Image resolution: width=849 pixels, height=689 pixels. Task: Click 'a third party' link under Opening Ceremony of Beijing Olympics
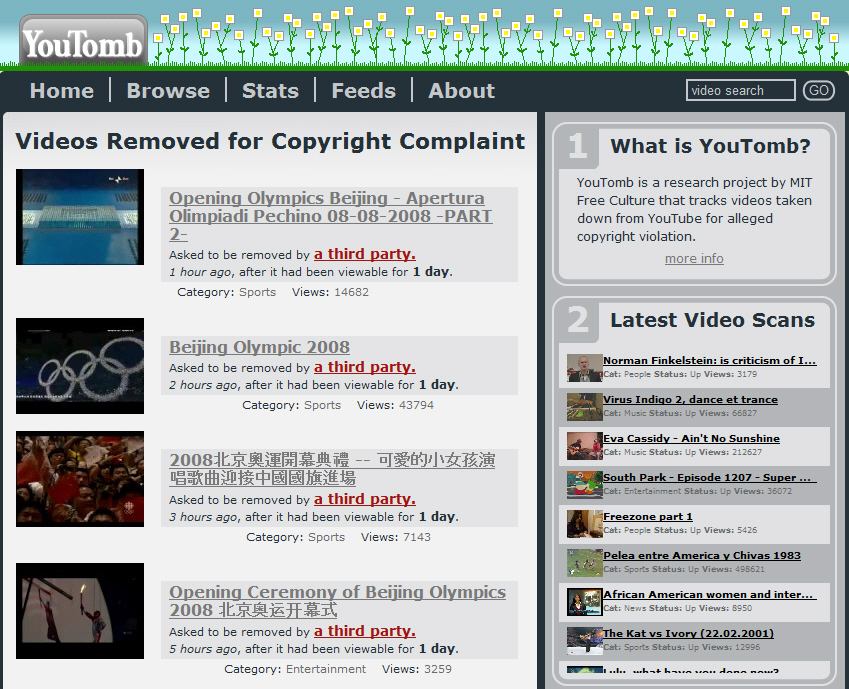pos(365,632)
